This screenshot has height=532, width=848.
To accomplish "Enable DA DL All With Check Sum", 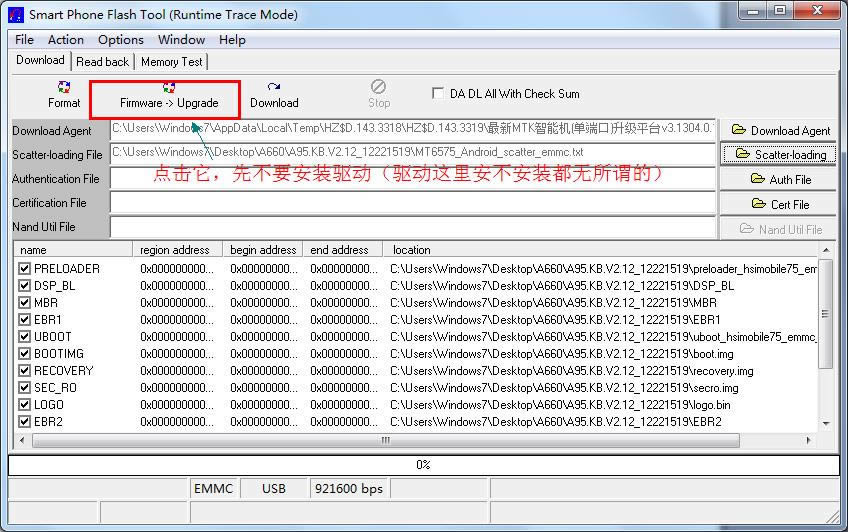I will tap(438, 93).
